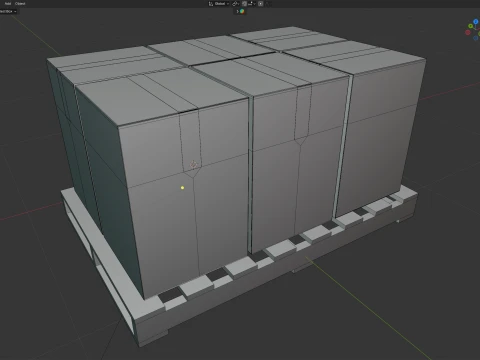The width and height of the screenshot is (480, 360).
Task: Toggle snapping magnet button
Action: pos(244,4)
